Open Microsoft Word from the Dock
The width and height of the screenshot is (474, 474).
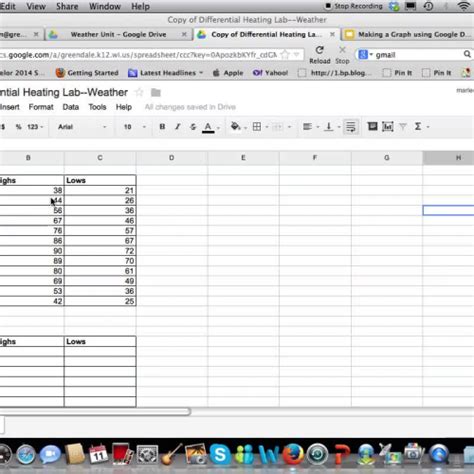pos(269,454)
